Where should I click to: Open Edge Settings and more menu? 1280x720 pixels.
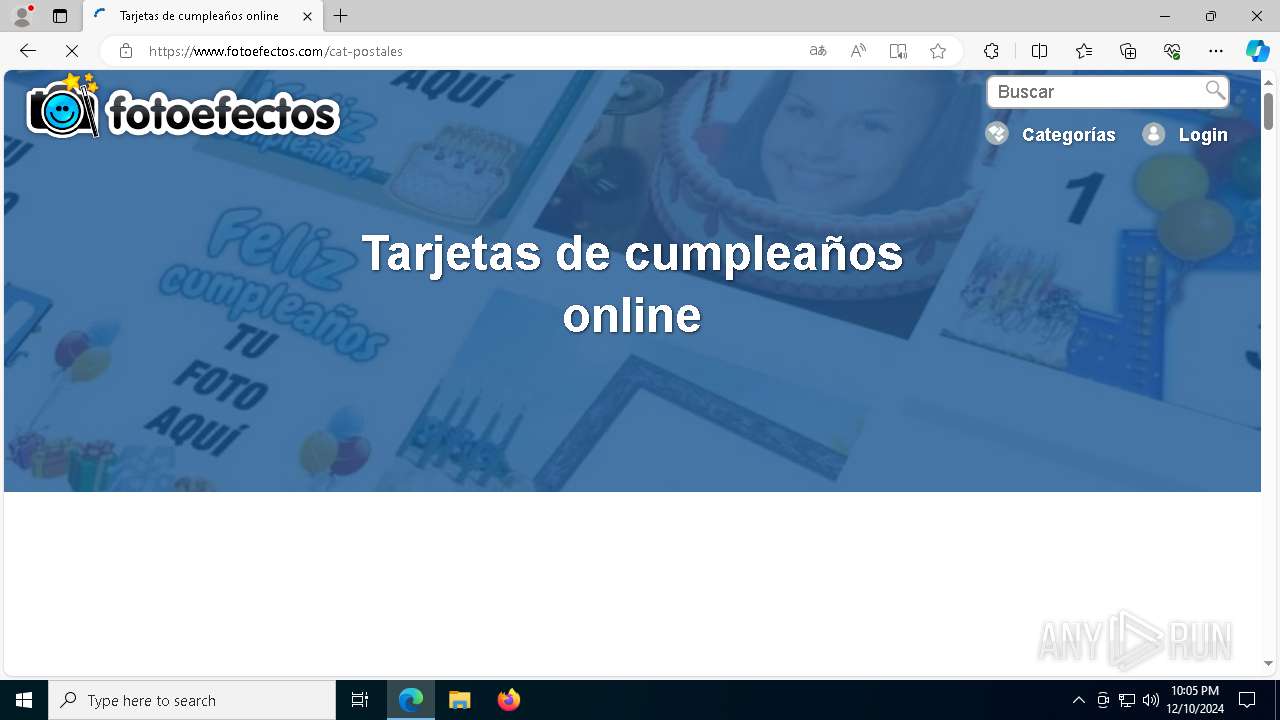tap(1216, 51)
